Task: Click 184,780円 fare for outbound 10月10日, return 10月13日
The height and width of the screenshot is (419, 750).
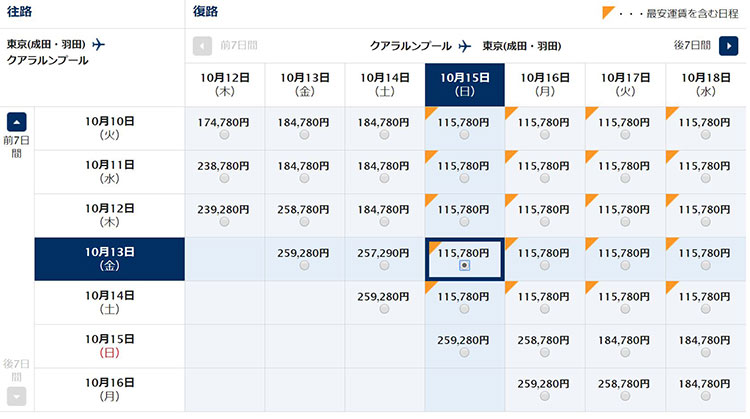Action: click(x=303, y=122)
